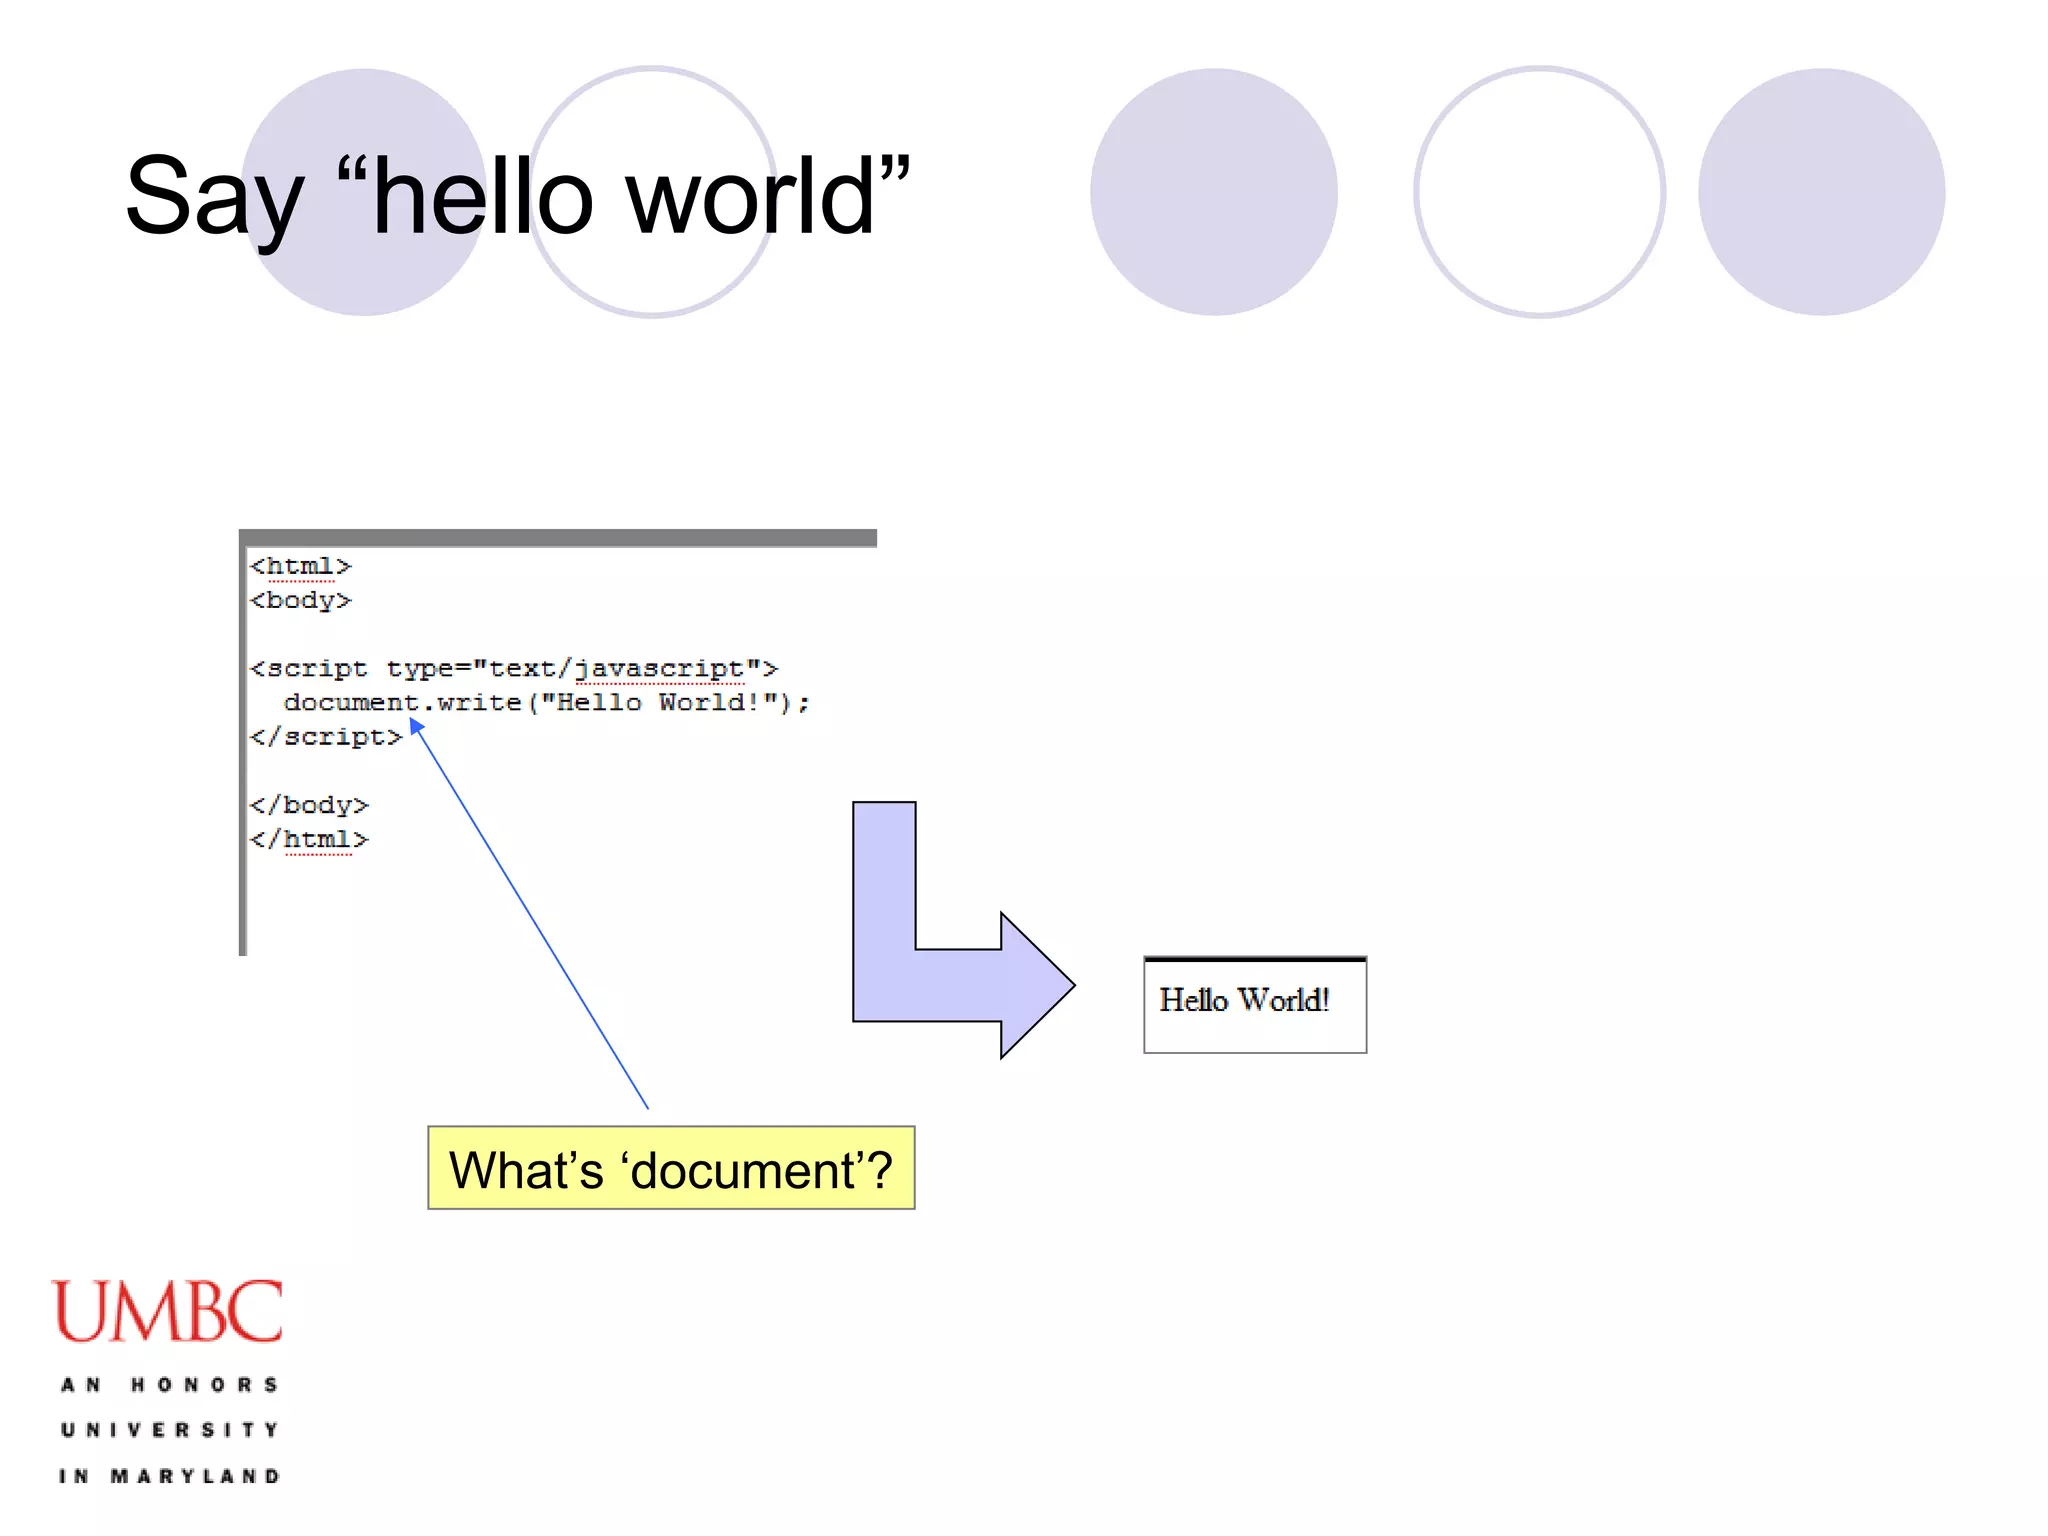Viewport: 2048px width, 1536px height.
Task: Click the outlined circle between right filled circles
Action: click(x=1539, y=192)
